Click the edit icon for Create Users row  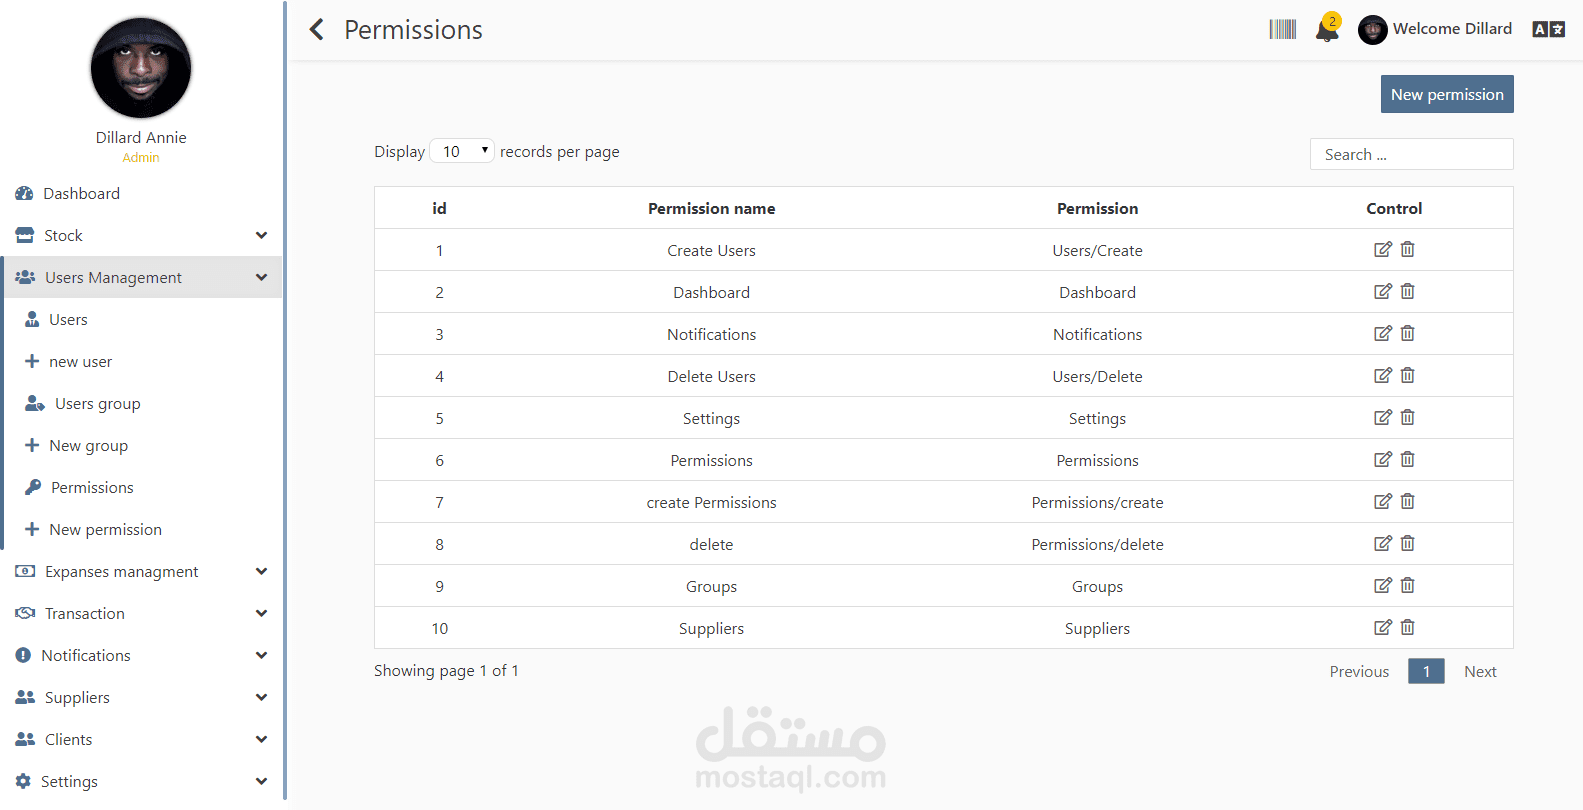1382,250
